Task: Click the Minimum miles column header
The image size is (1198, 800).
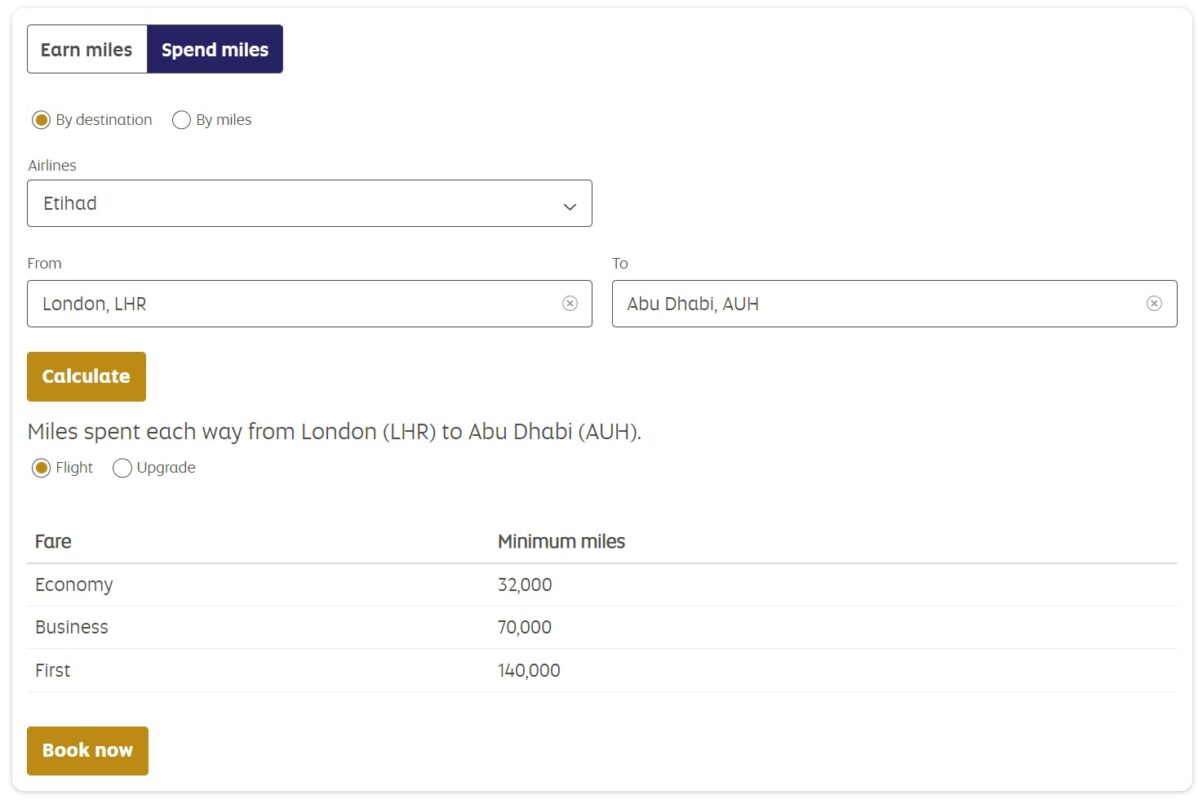Action: [561, 541]
